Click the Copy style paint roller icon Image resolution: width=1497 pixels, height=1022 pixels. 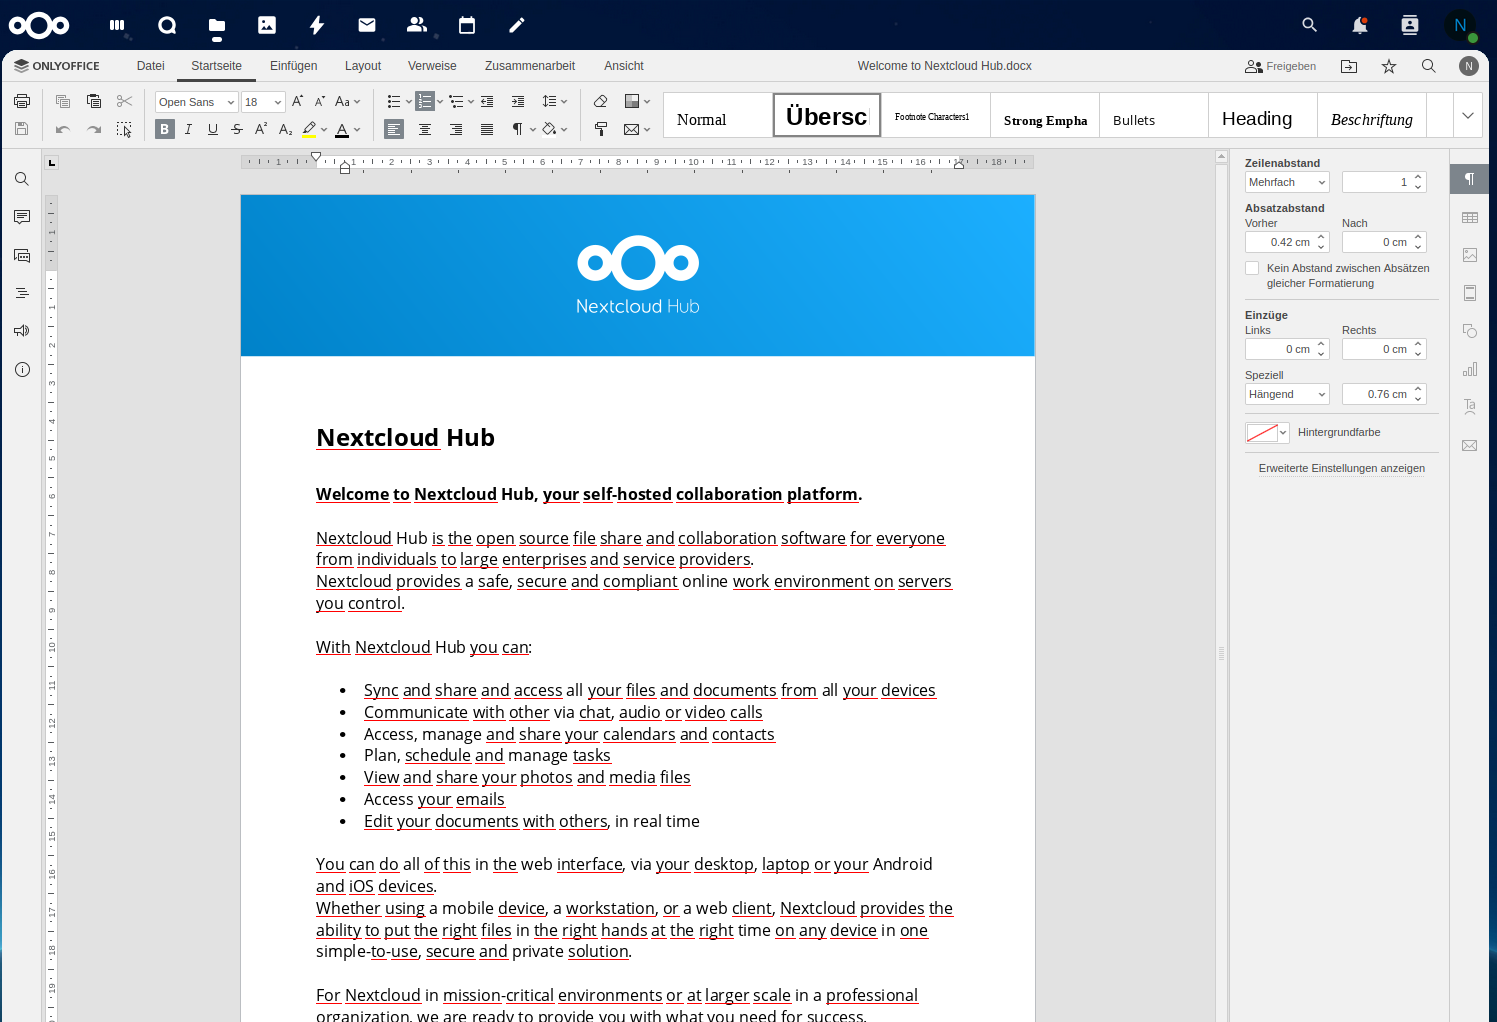(x=600, y=129)
